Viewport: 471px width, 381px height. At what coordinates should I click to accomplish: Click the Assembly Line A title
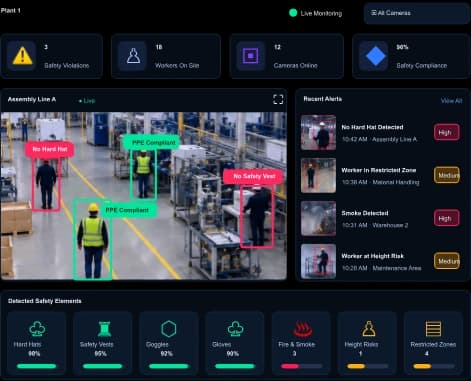[x=32, y=99]
